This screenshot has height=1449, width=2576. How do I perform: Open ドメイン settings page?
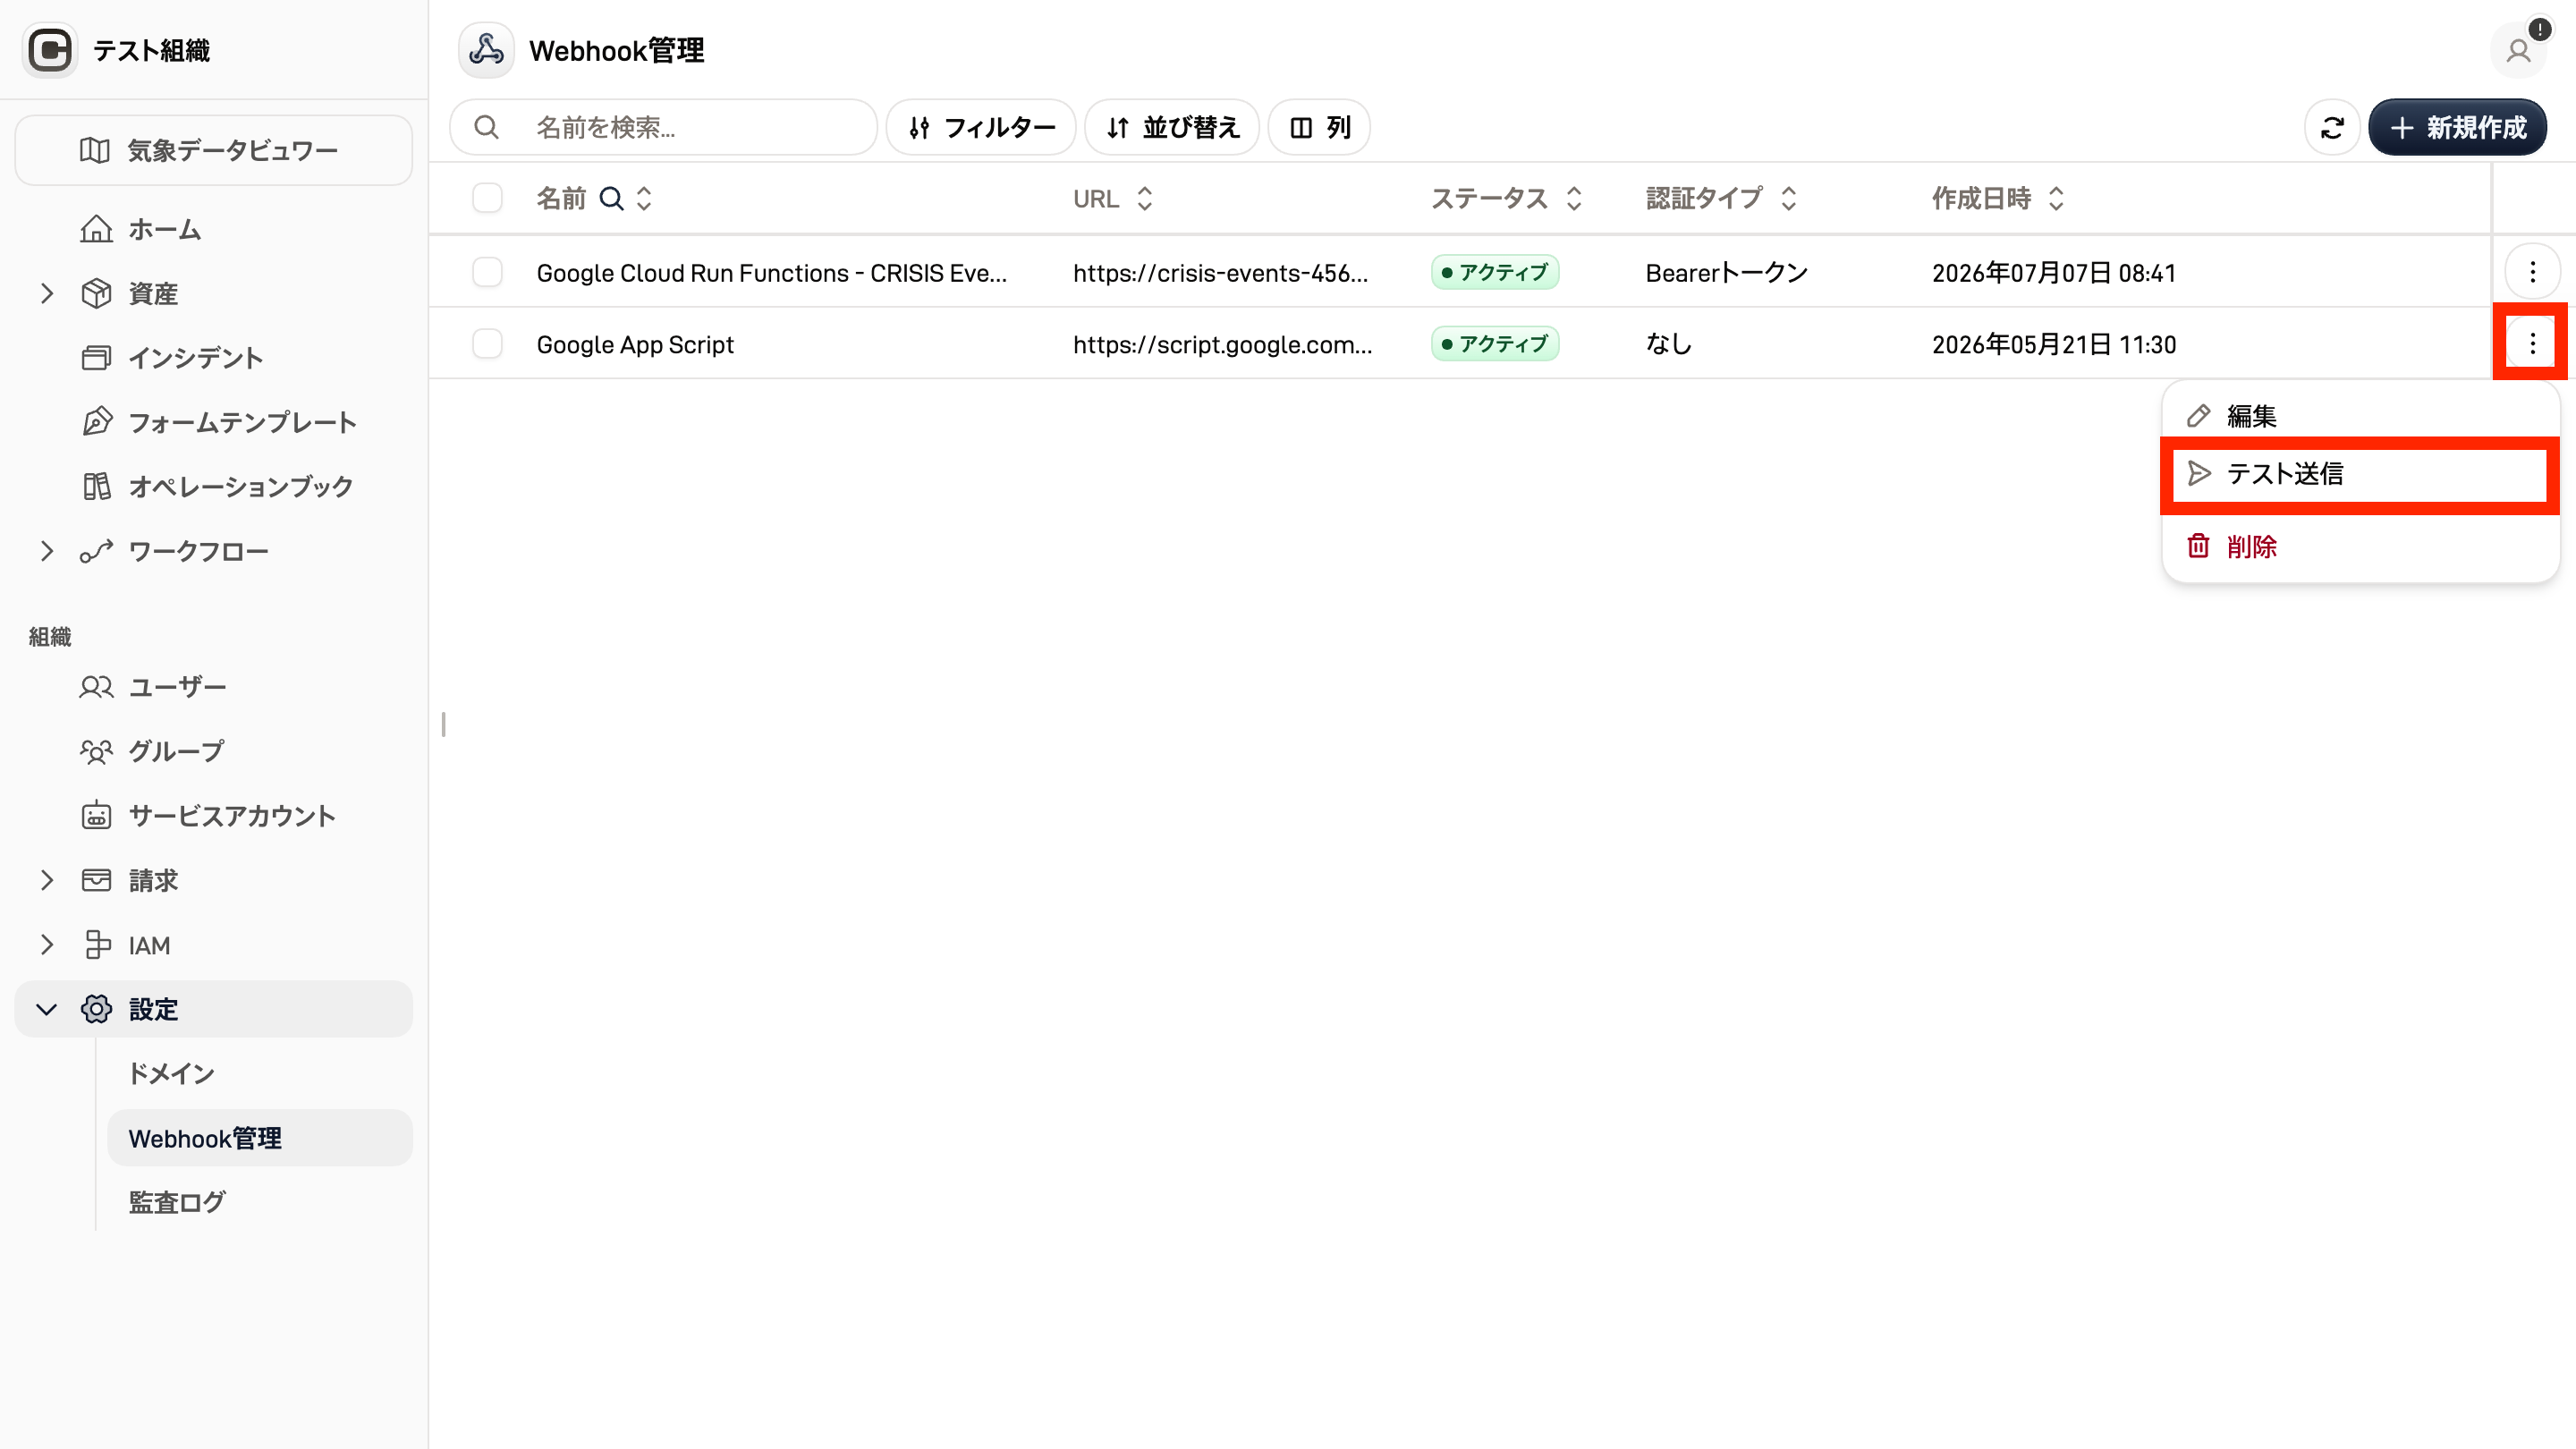pyautogui.click(x=260, y=1074)
